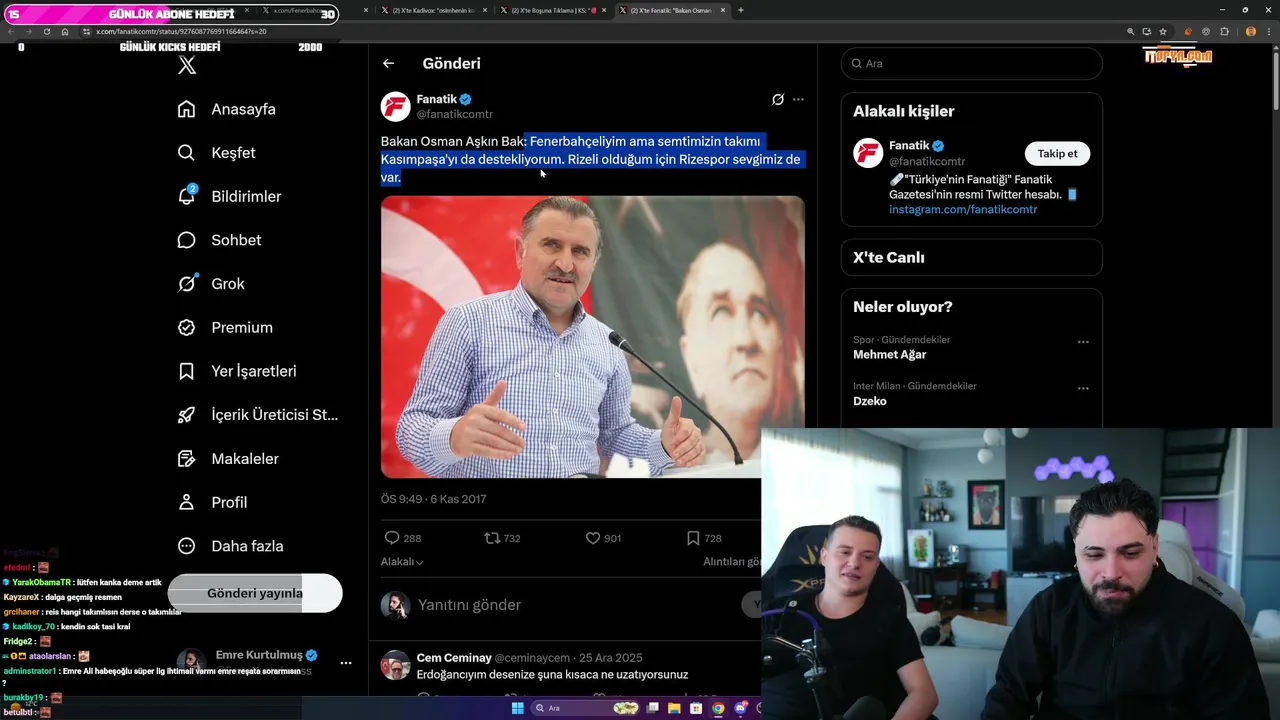Screen dimensions: 1280x720
Task: Click the Sohbet speech bubble icon
Action: 186,240
